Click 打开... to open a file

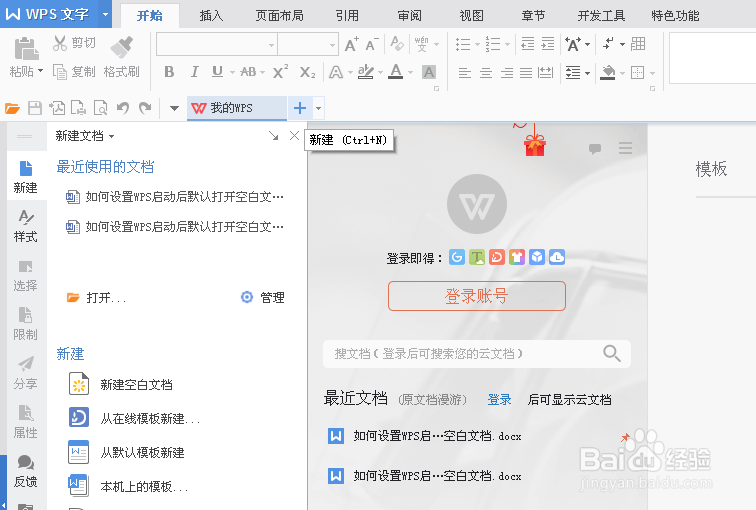96,297
